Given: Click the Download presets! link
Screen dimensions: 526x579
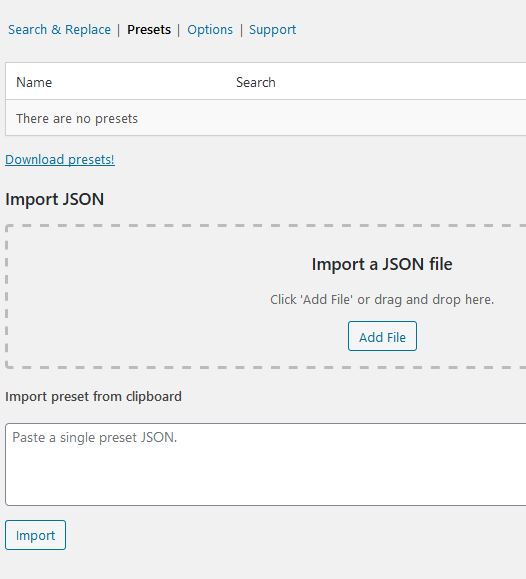Looking at the screenshot, I should 60,160.
